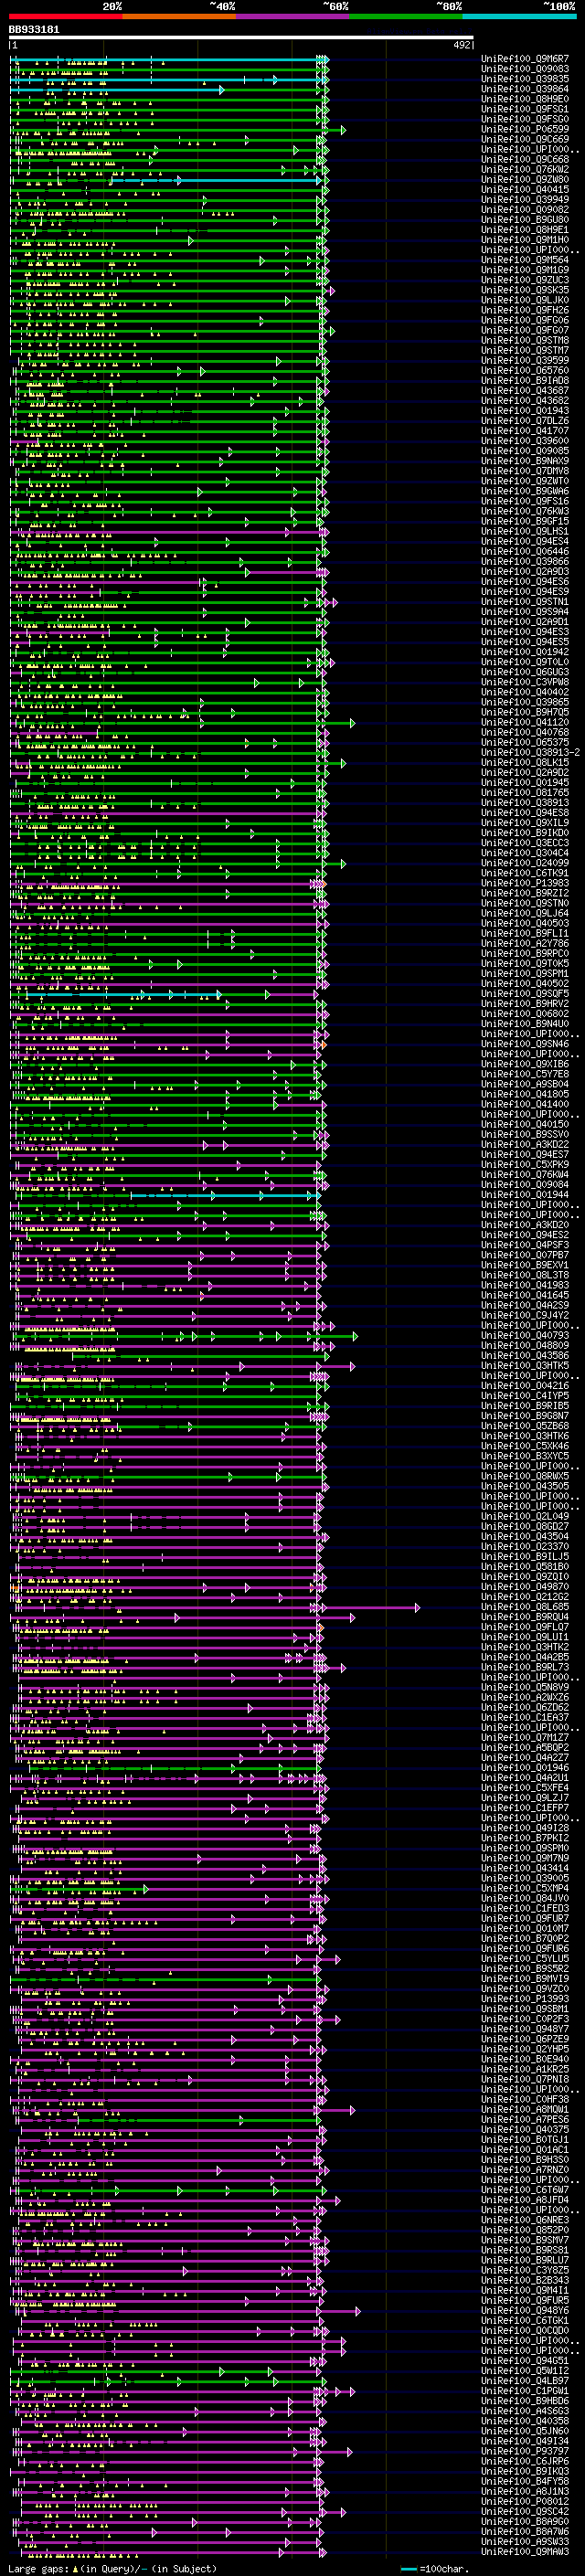Select the UniRef100_P08012 label
This screenshot has width=585, height=2576.
click(x=525, y=2501)
